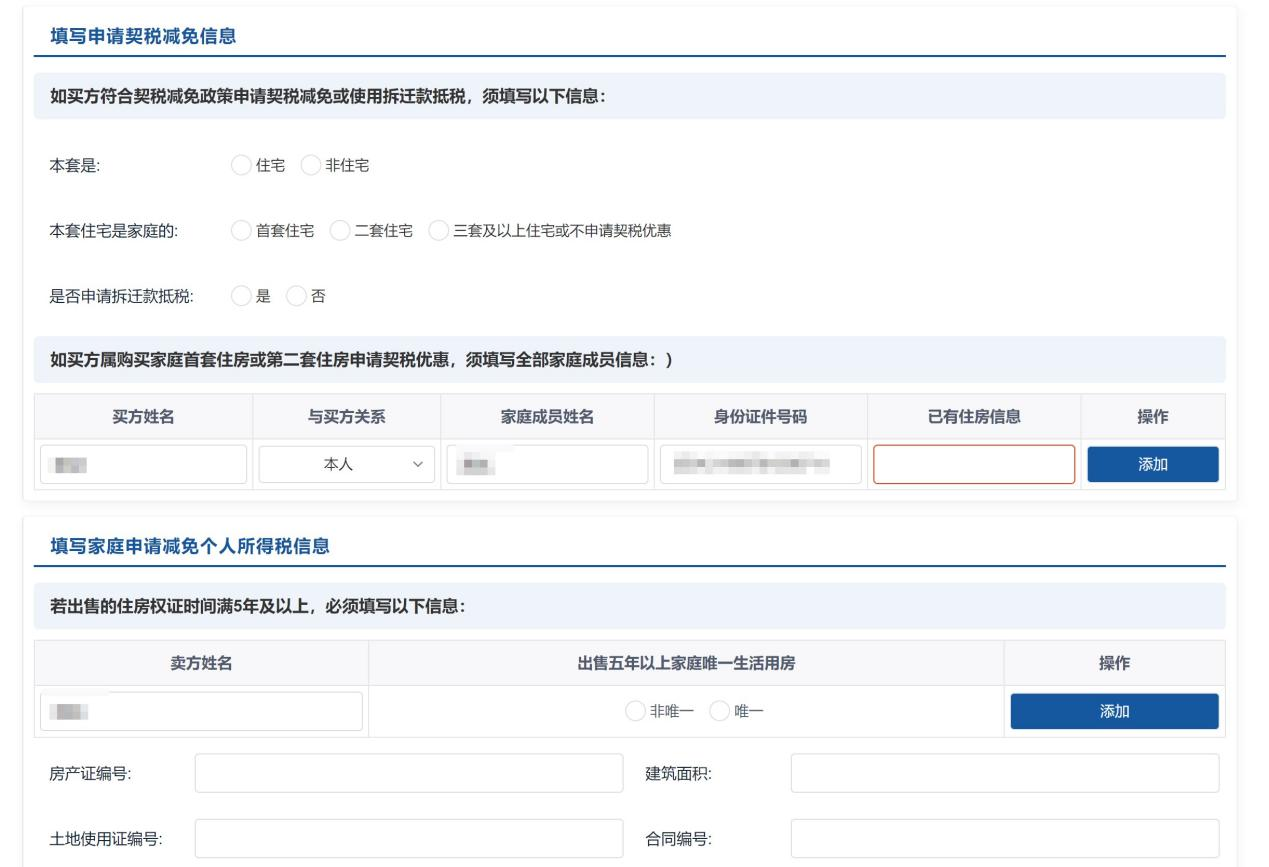Click the 房产证编号 input field
1269x867 pixels.
click(408, 773)
